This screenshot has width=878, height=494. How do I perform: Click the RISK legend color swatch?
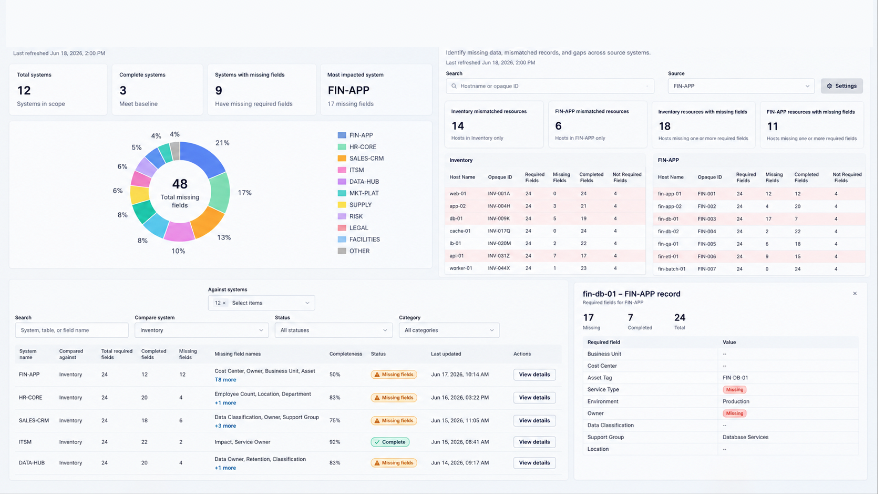[x=342, y=216]
